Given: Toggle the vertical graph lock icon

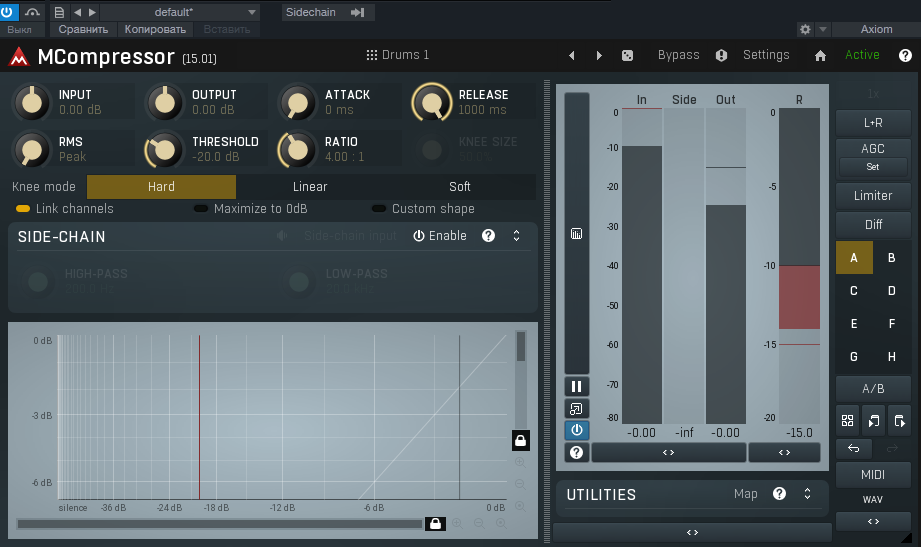Looking at the screenshot, I should (x=520, y=441).
